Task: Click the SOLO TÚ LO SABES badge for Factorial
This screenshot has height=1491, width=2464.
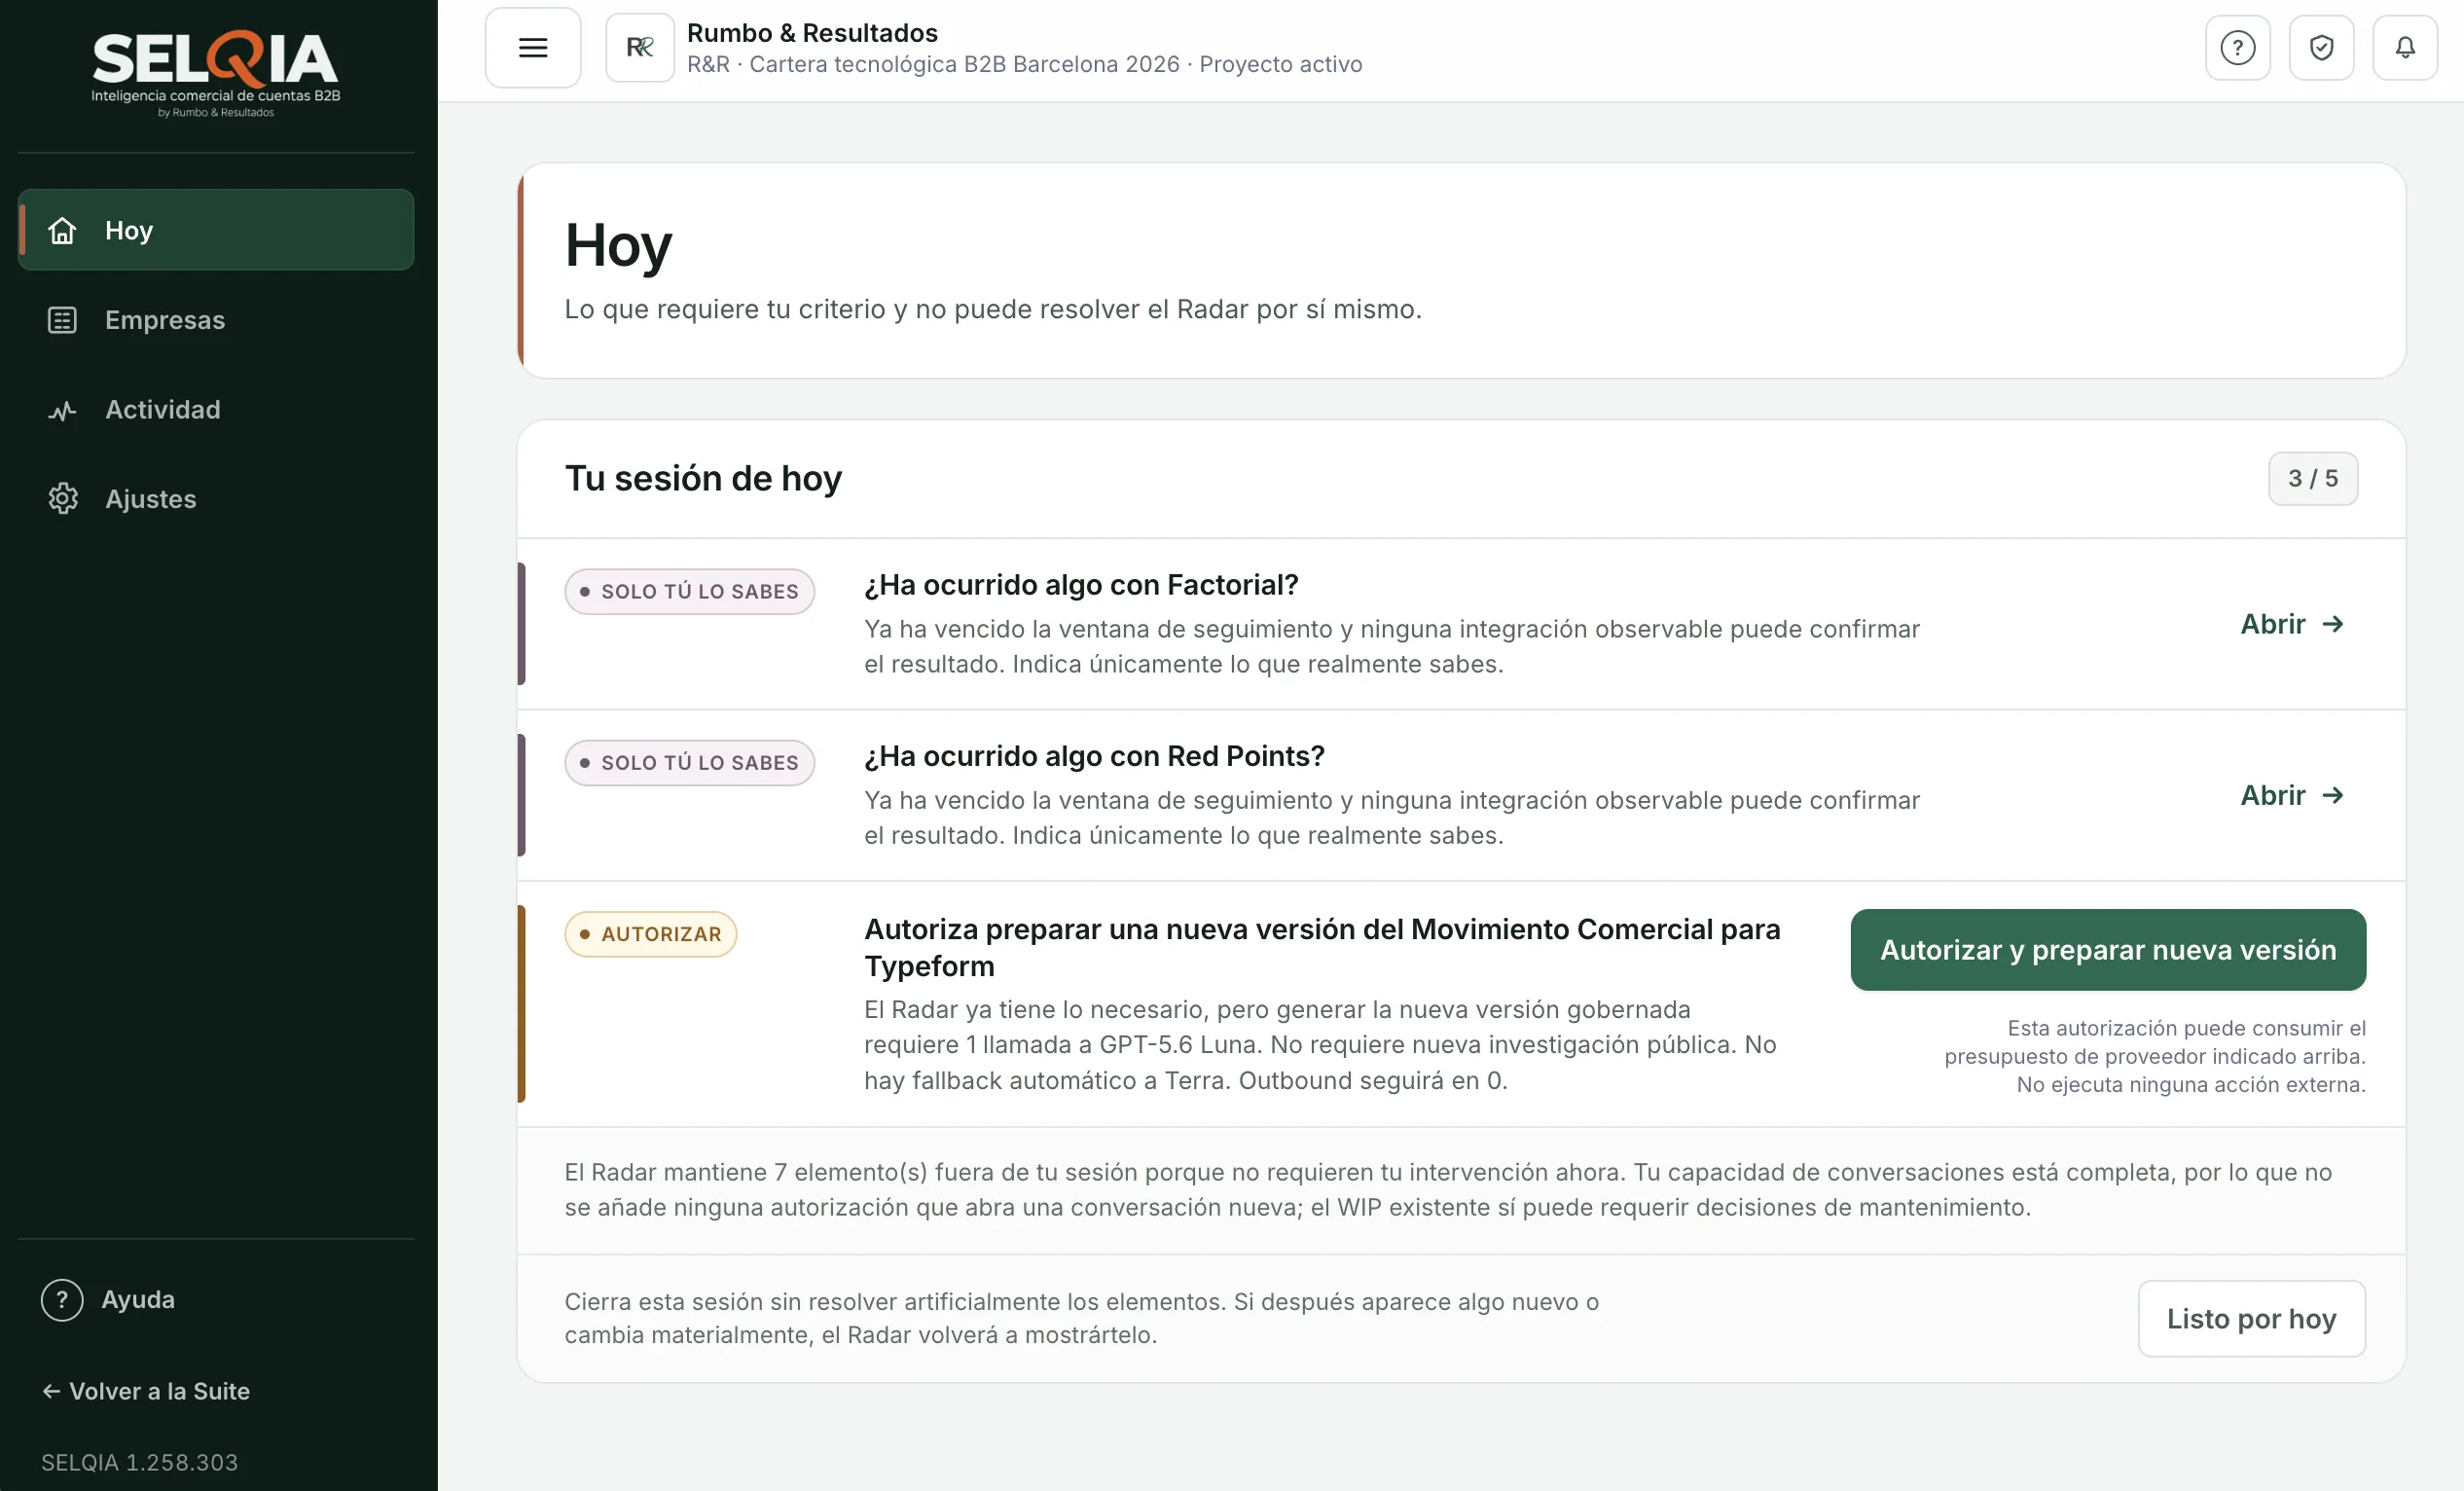Action: [x=690, y=592]
